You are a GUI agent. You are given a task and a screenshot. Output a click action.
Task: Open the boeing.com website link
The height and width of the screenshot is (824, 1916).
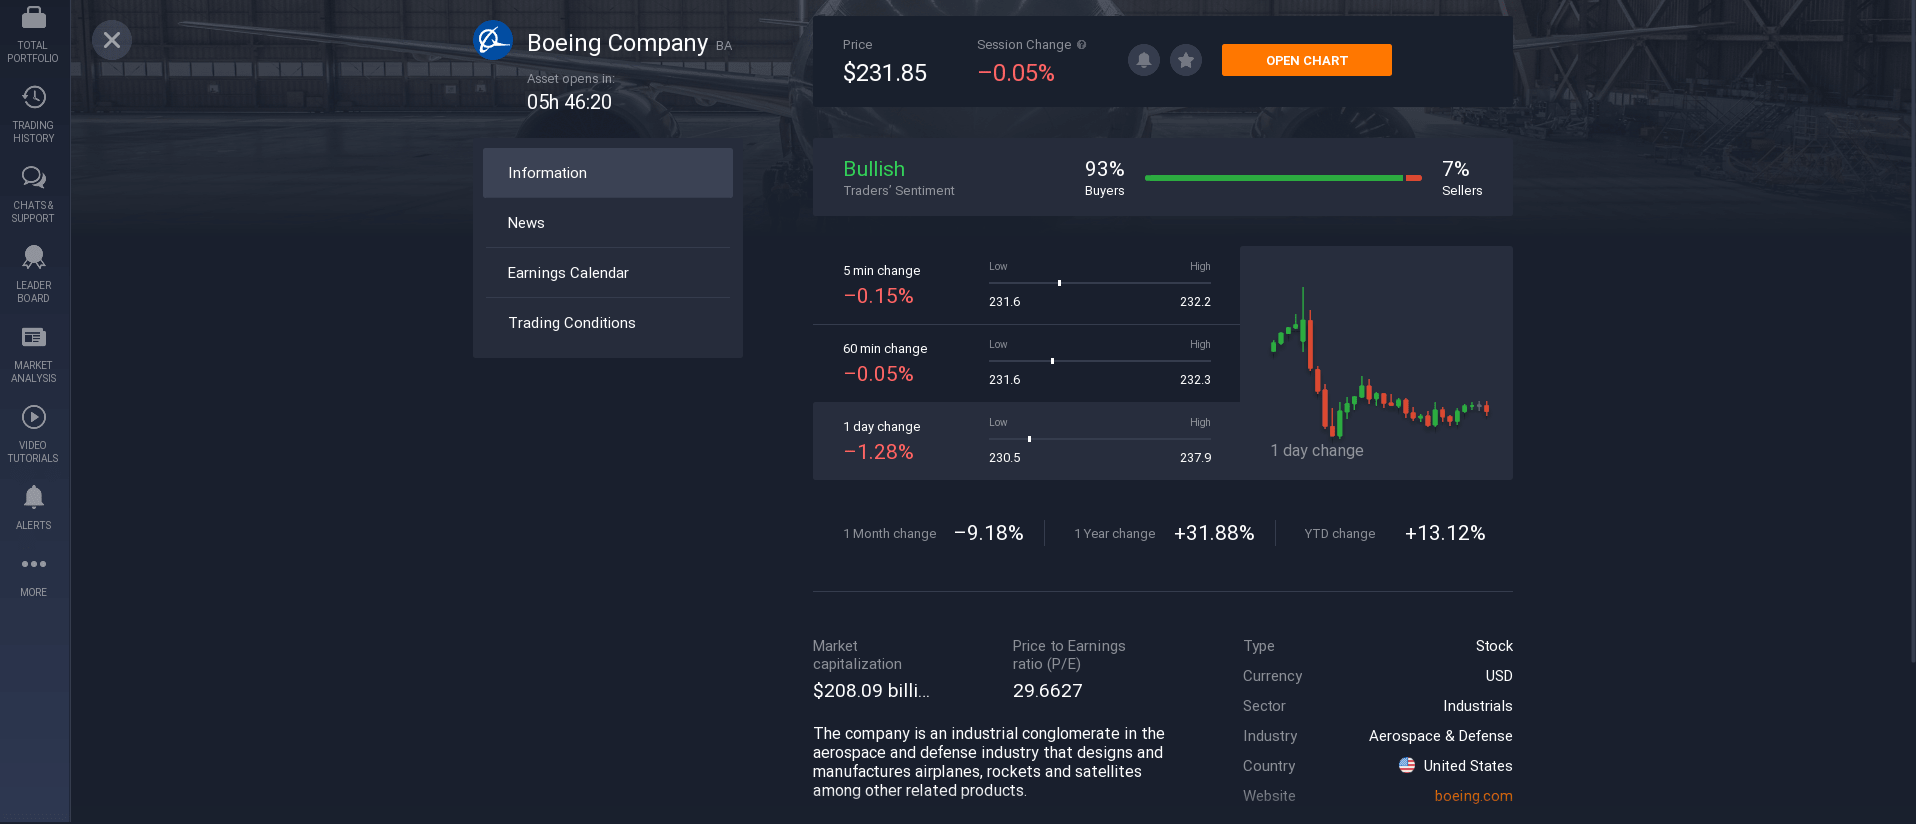(x=1473, y=796)
